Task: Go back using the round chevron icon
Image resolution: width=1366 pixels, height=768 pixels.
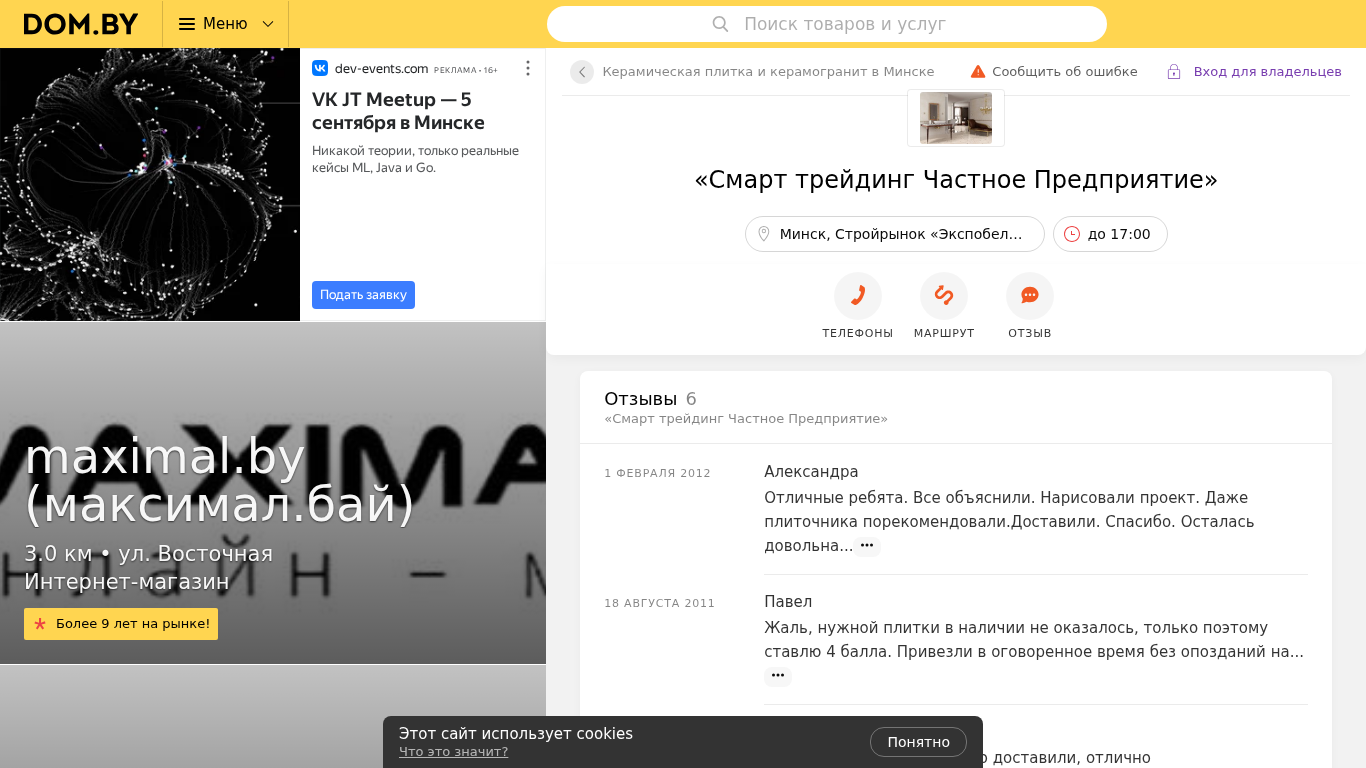Action: 582,72
